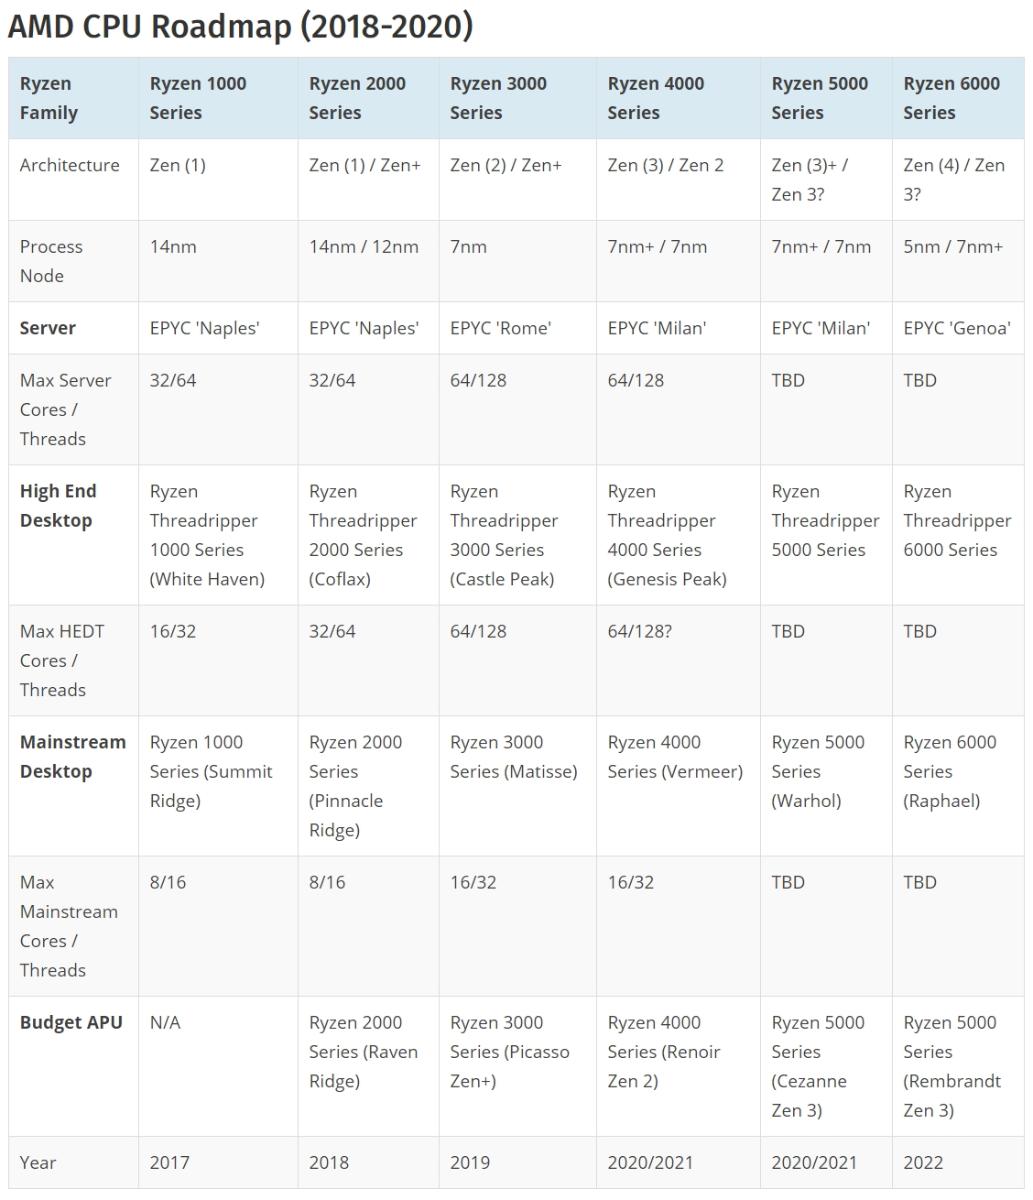
Task: Click the Ryzen 3000 Series column header
Action: (x=498, y=98)
